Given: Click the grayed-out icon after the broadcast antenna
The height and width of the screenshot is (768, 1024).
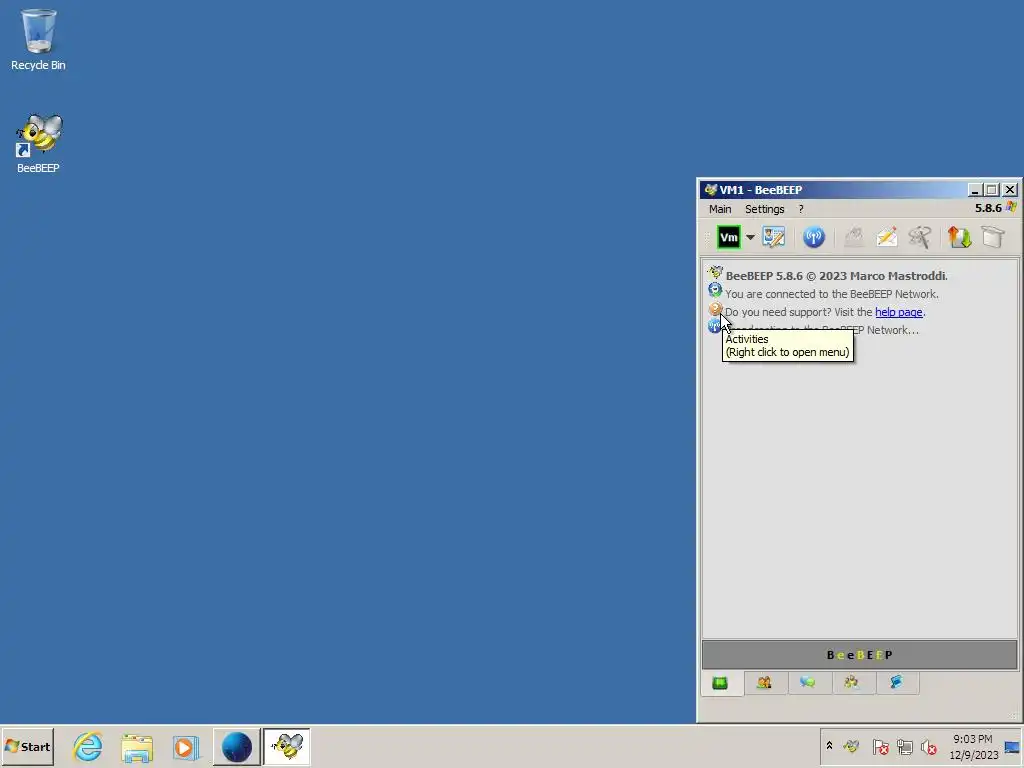Looking at the screenshot, I should pyautogui.click(x=854, y=237).
